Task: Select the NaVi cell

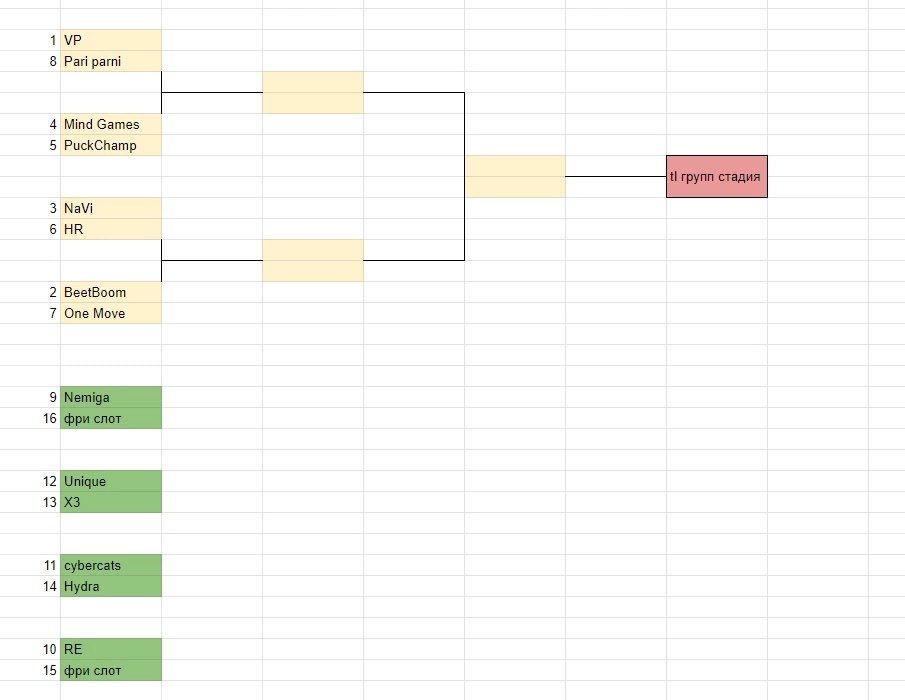Action: [x=110, y=208]
